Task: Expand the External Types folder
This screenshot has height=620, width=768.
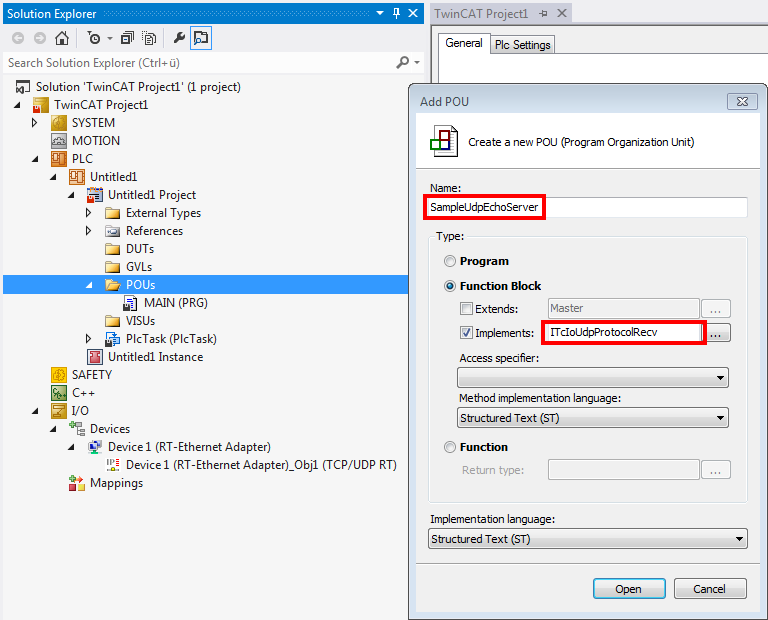Action: (89, 213)
